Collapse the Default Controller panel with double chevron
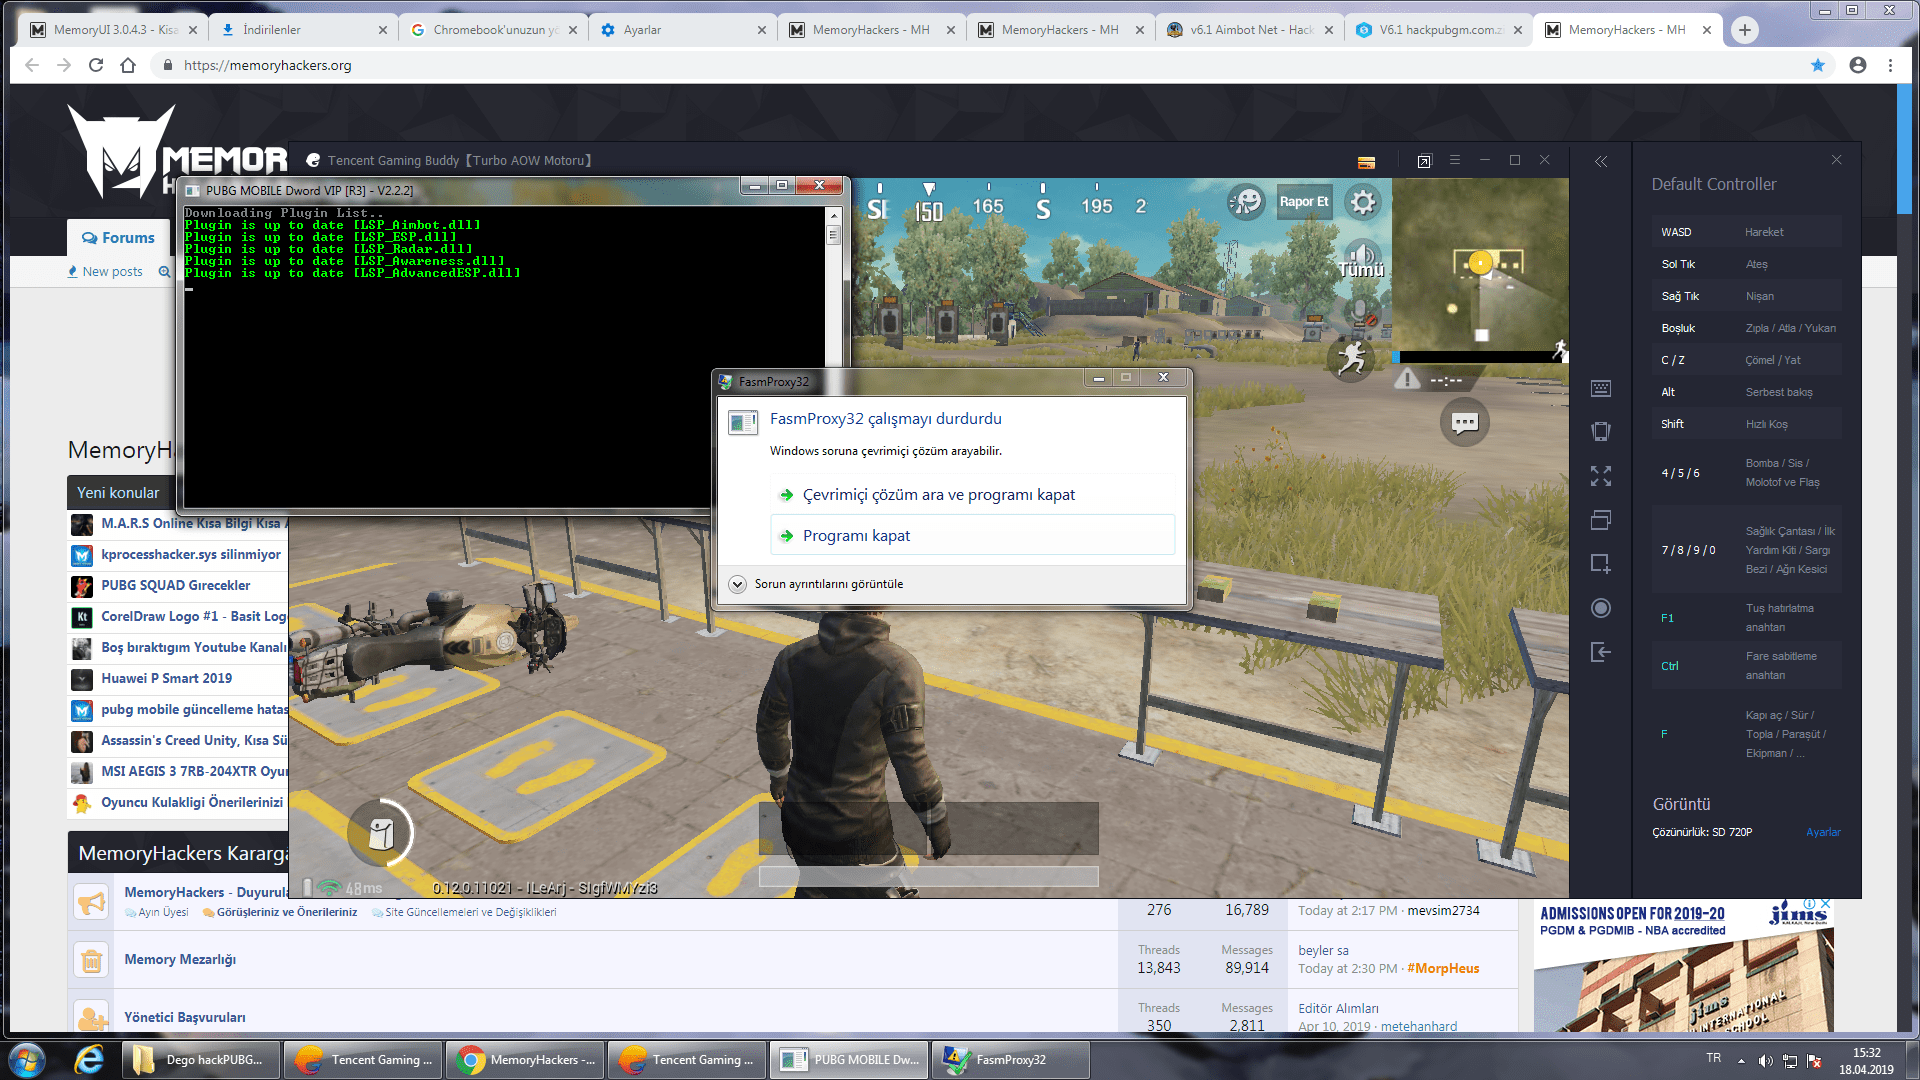Screen dimensions: 1920x1080 [x=1601, y=161]
